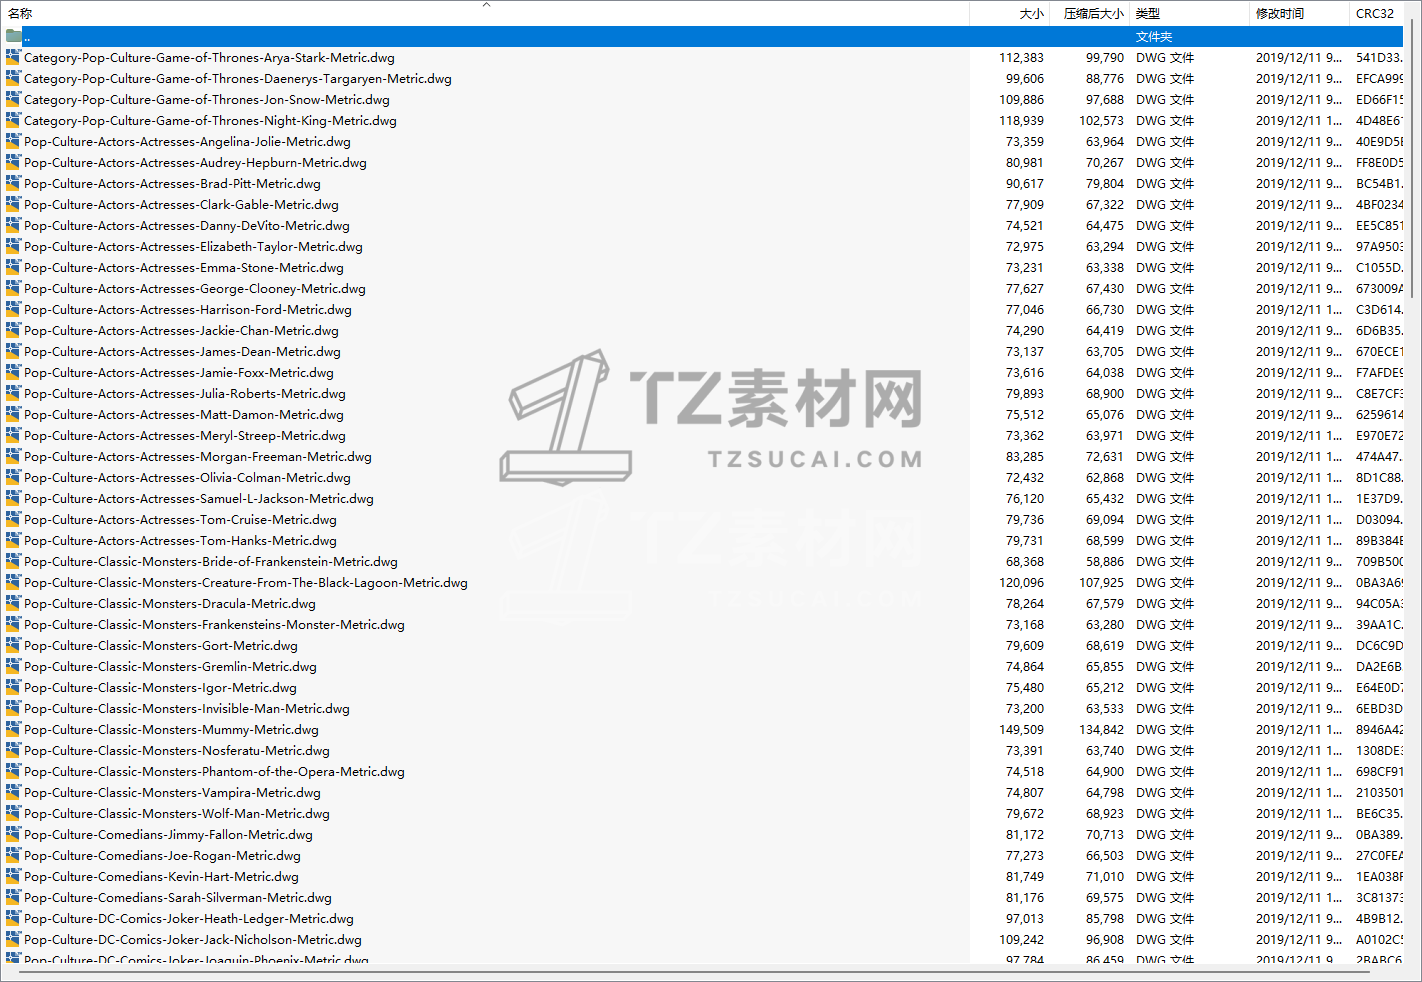This screenshot has height=982, width=1422.
Task: Click the modified date of the Gort-Metric.dwg row
Action: (x=1299, y=646)
